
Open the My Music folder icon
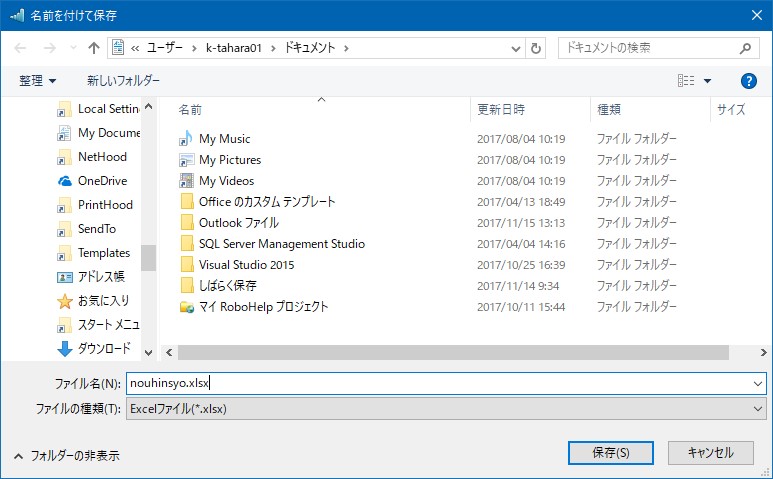coord(186,139)
